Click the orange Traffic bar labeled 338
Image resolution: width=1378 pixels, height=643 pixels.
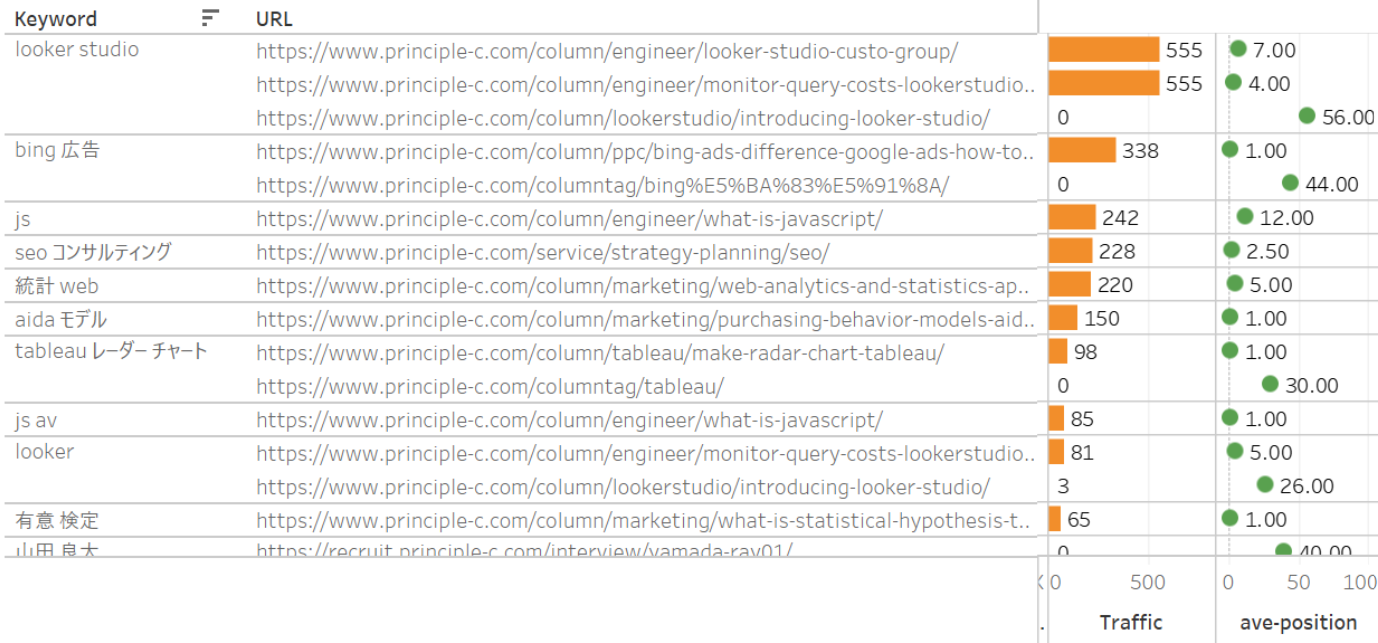pos(1082,151)
